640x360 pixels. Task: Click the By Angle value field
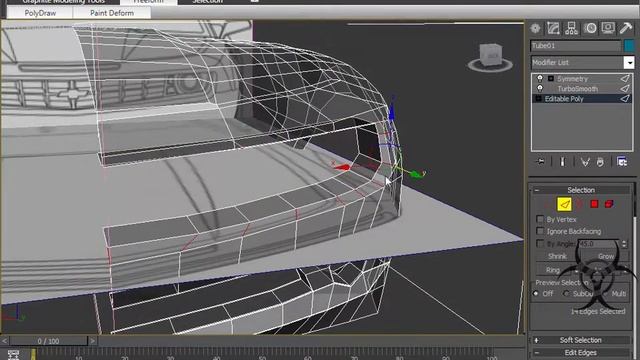(x=599, y=244)
